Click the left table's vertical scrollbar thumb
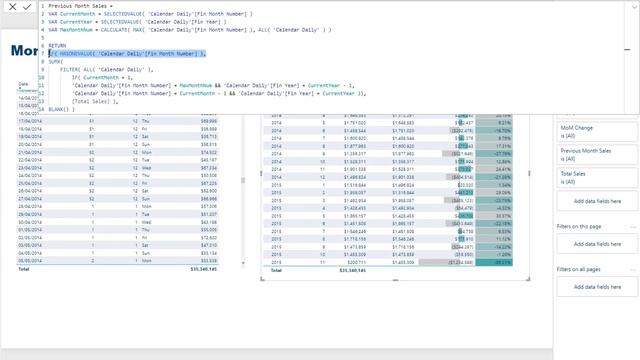 point(243,180)
